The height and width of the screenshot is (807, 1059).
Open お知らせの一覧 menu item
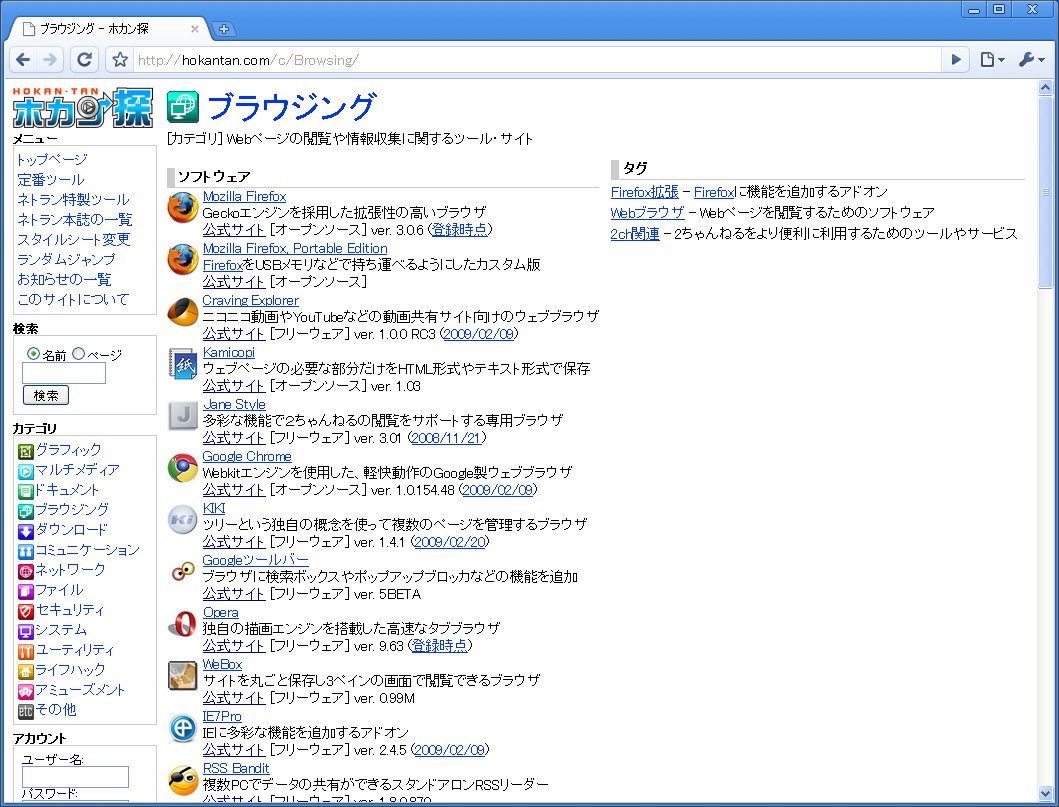coord(64,279)
